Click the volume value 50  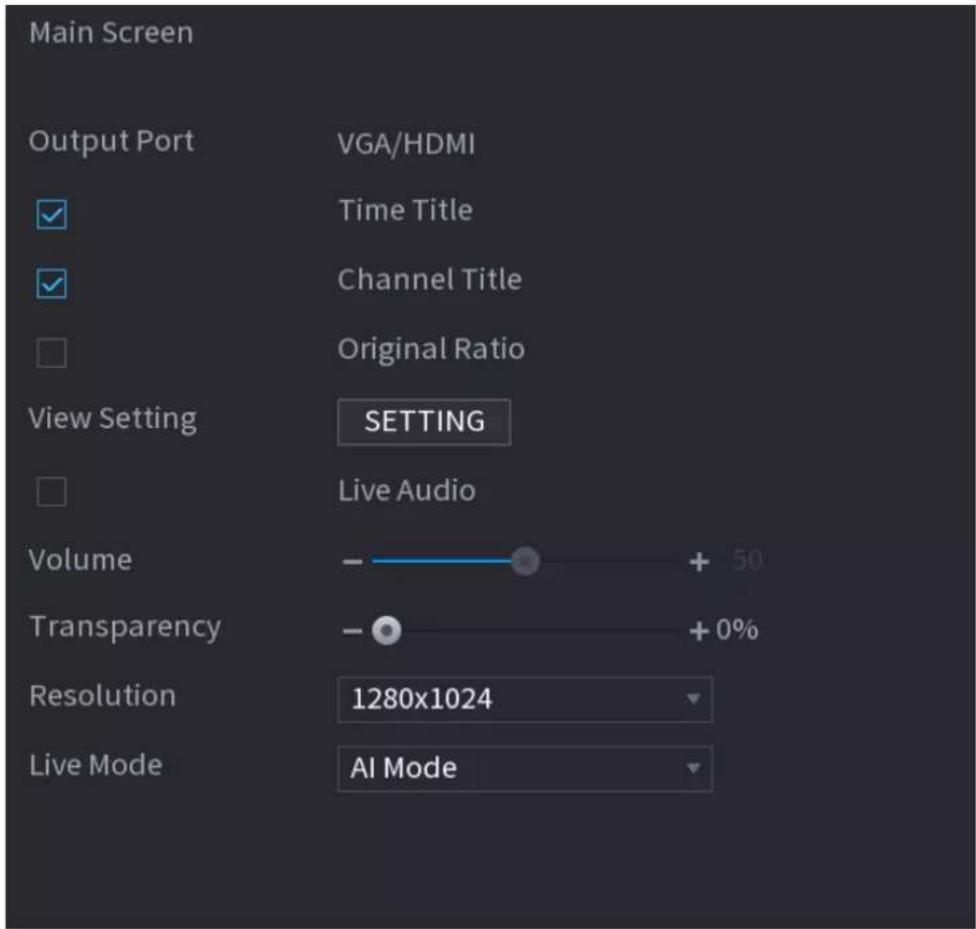pos(747,560)
